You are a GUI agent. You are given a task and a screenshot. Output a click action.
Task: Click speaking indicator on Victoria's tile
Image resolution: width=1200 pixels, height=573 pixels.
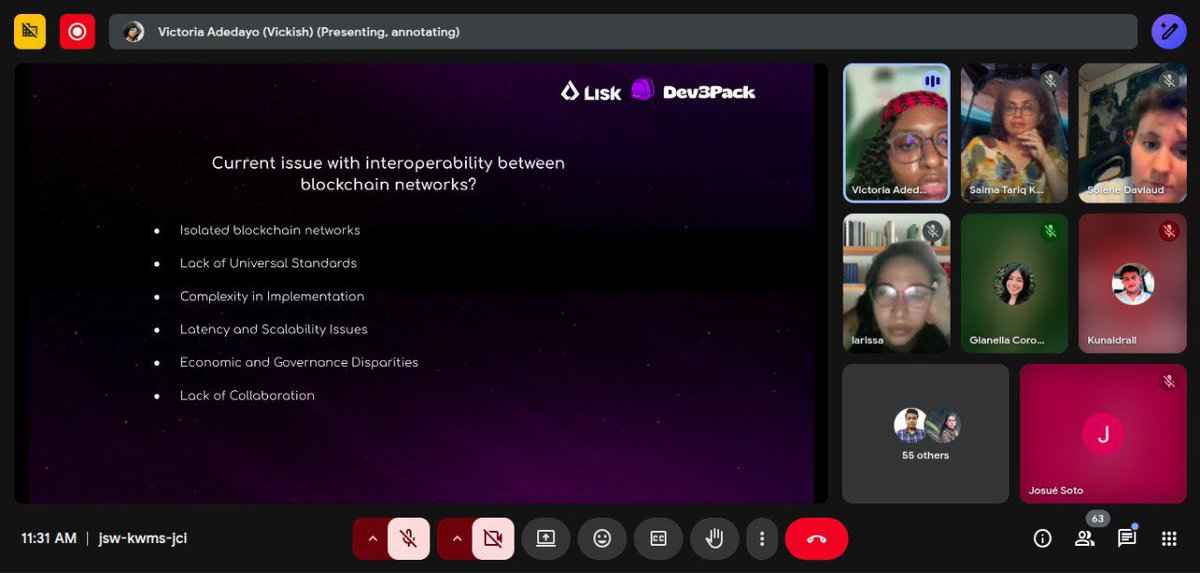tap(932, 81)
